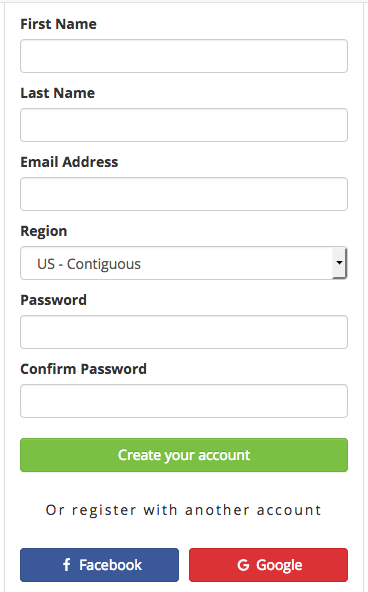Register with the red Google button
The width and height of the screenshot is (368, 592).
click(x=268, y=565)
